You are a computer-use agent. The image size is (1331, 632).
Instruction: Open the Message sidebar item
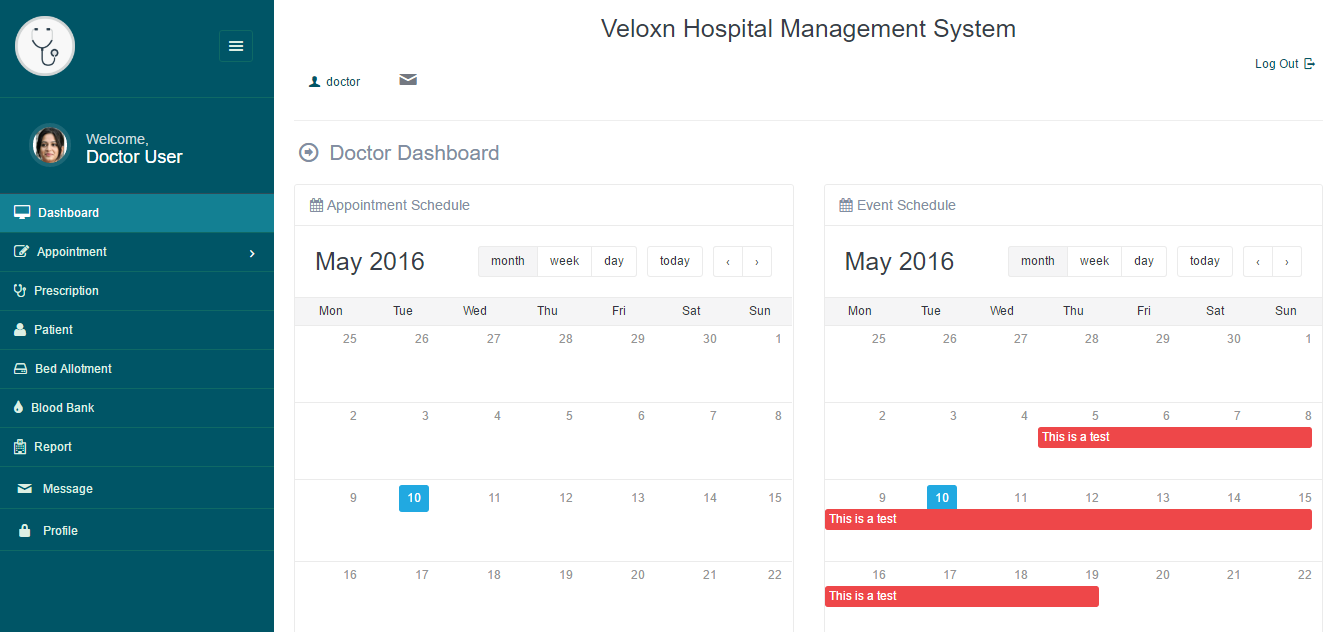click(67, 489)
